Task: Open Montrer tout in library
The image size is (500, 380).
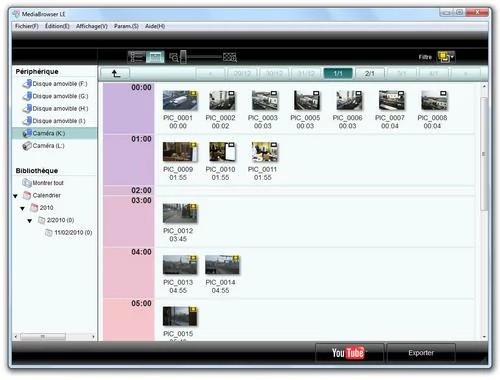Action: tap(43, 183)
